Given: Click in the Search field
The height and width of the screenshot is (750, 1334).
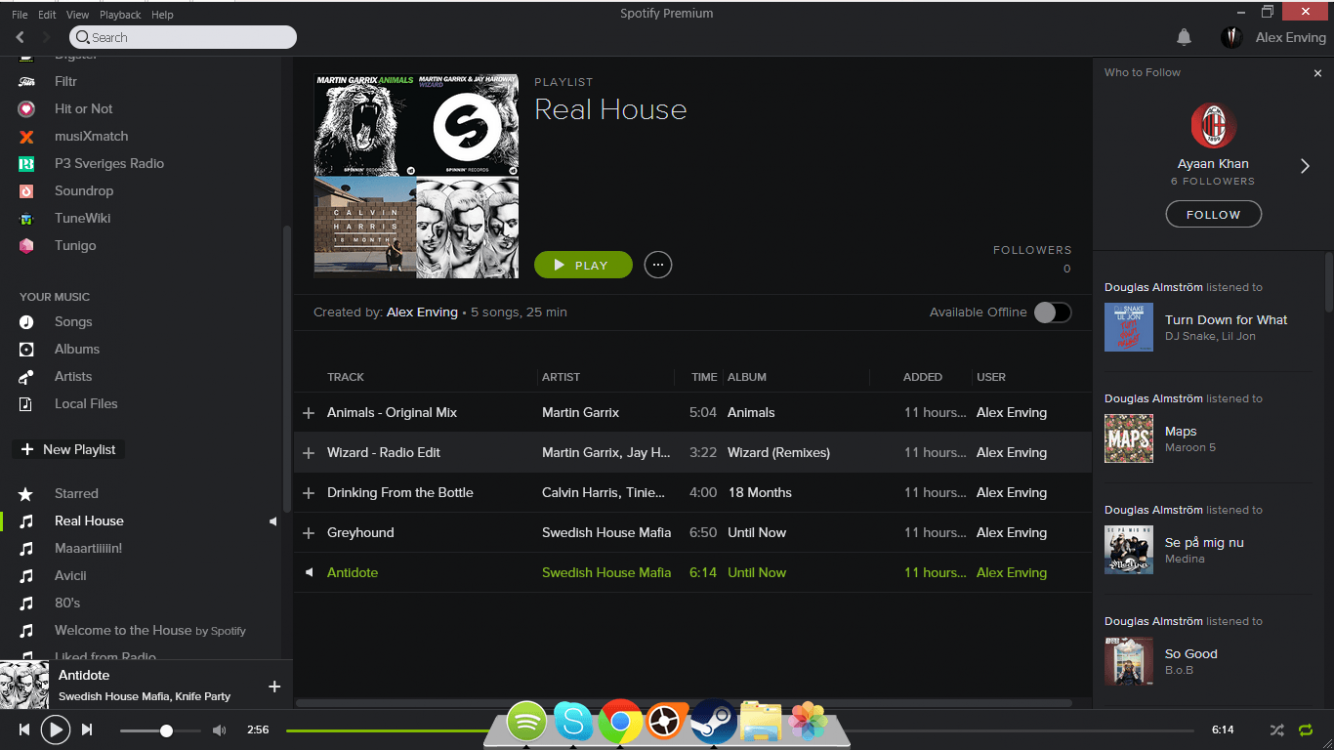Looking at the screenshot, I should click(x=183, y=37).
